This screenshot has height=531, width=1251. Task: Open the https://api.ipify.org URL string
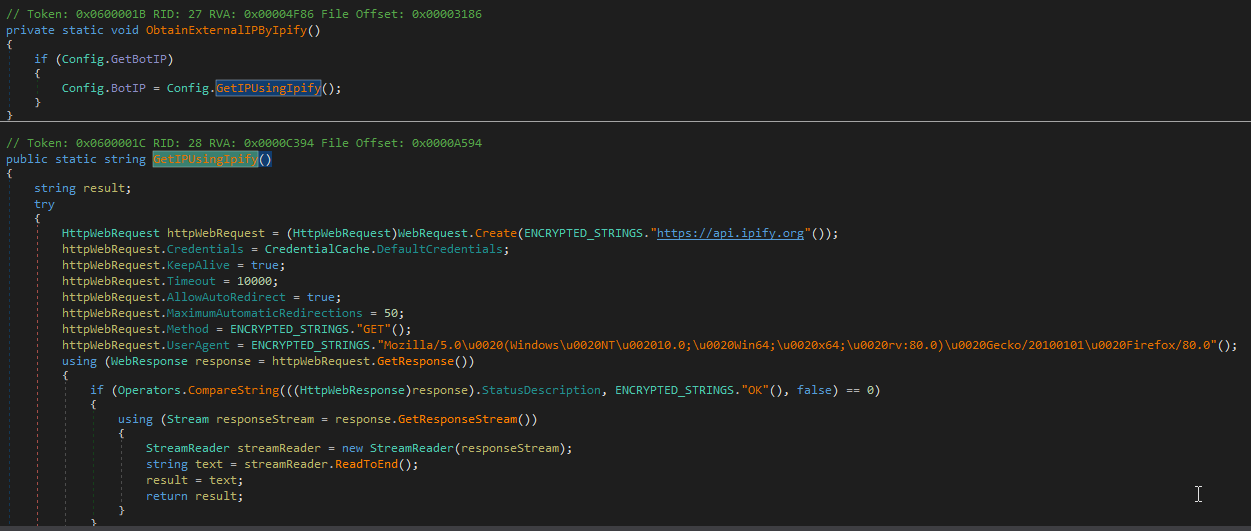click(730, 233)
